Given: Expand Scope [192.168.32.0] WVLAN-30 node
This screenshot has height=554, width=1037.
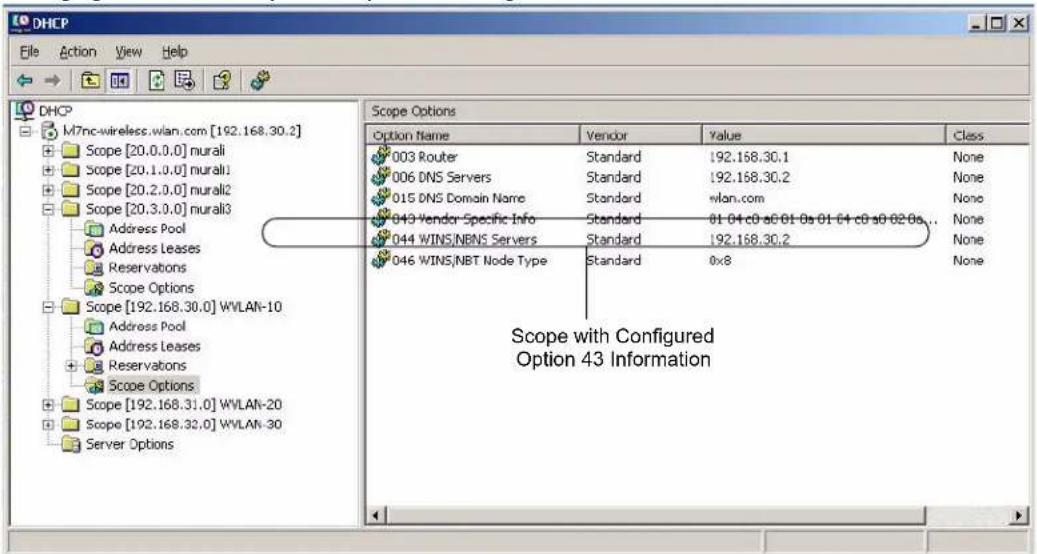Looking at the screenshot, I should pos(48,424).
